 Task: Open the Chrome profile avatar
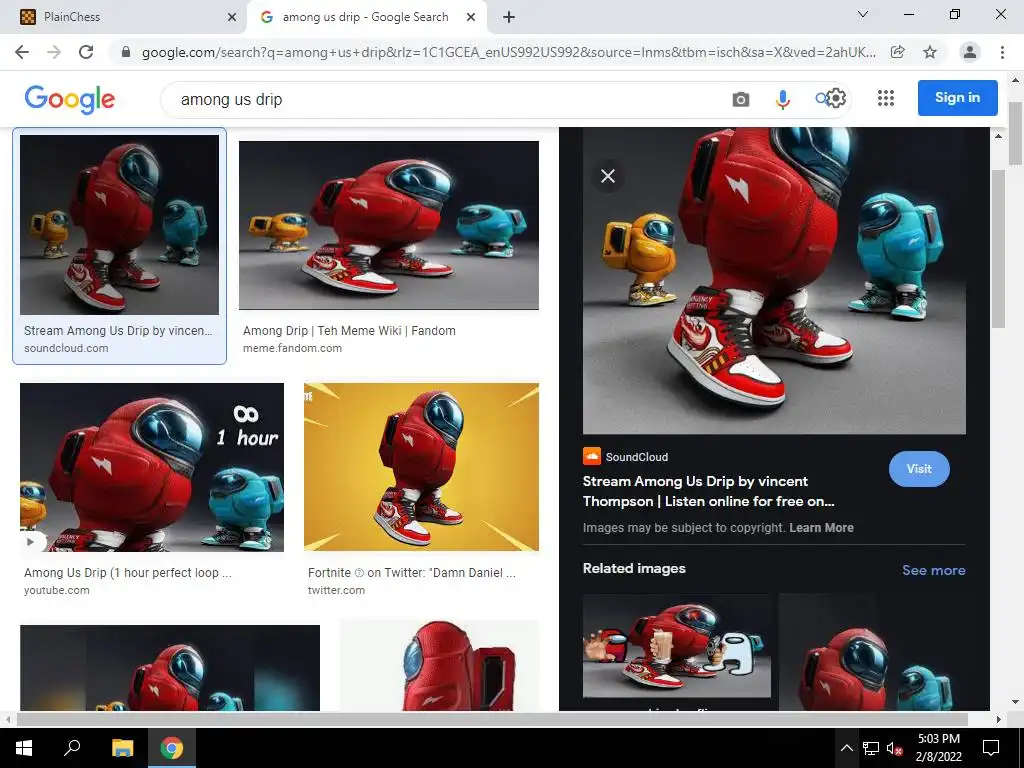point(970,52)
